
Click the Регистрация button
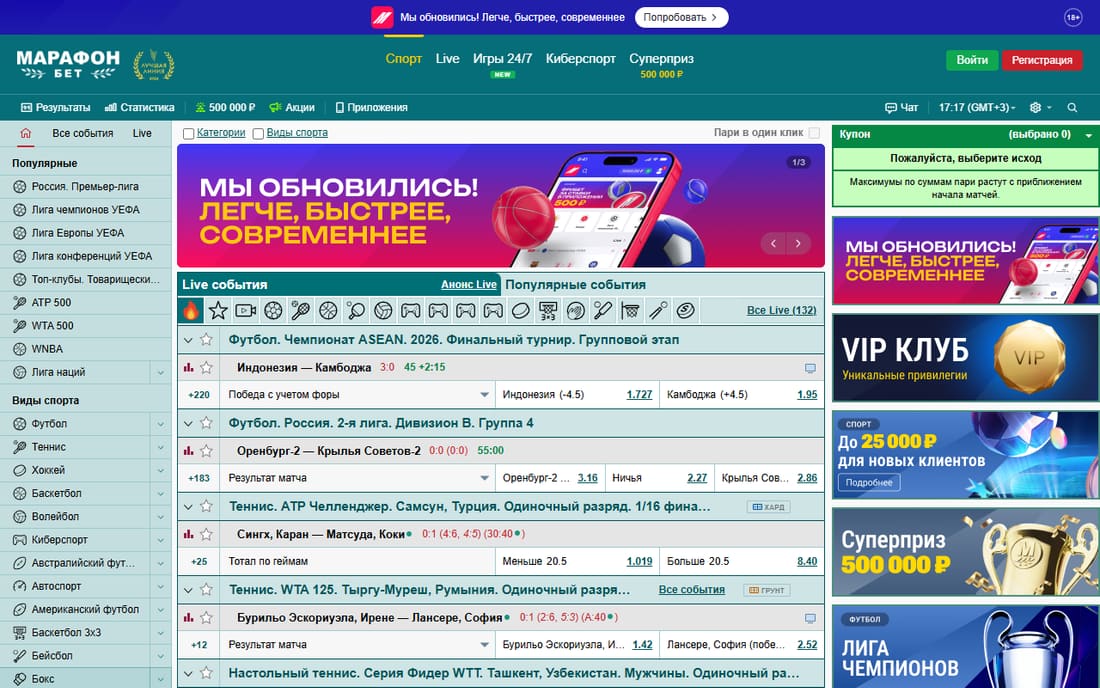click(1042, 60)
